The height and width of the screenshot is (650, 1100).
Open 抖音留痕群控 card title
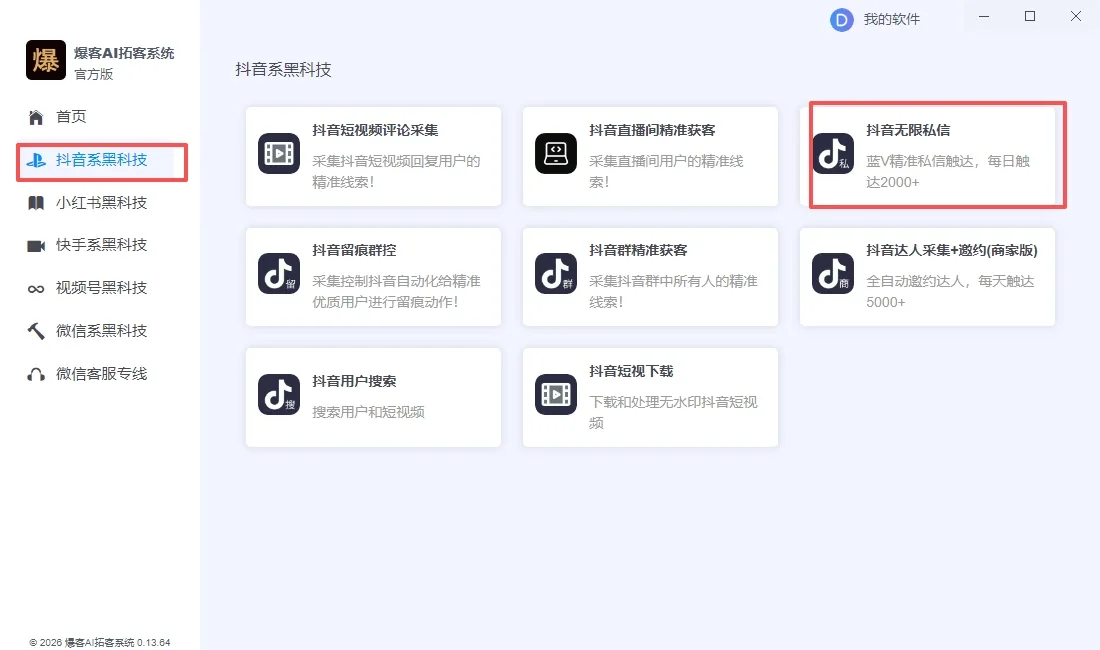click(x=354, y=250)
